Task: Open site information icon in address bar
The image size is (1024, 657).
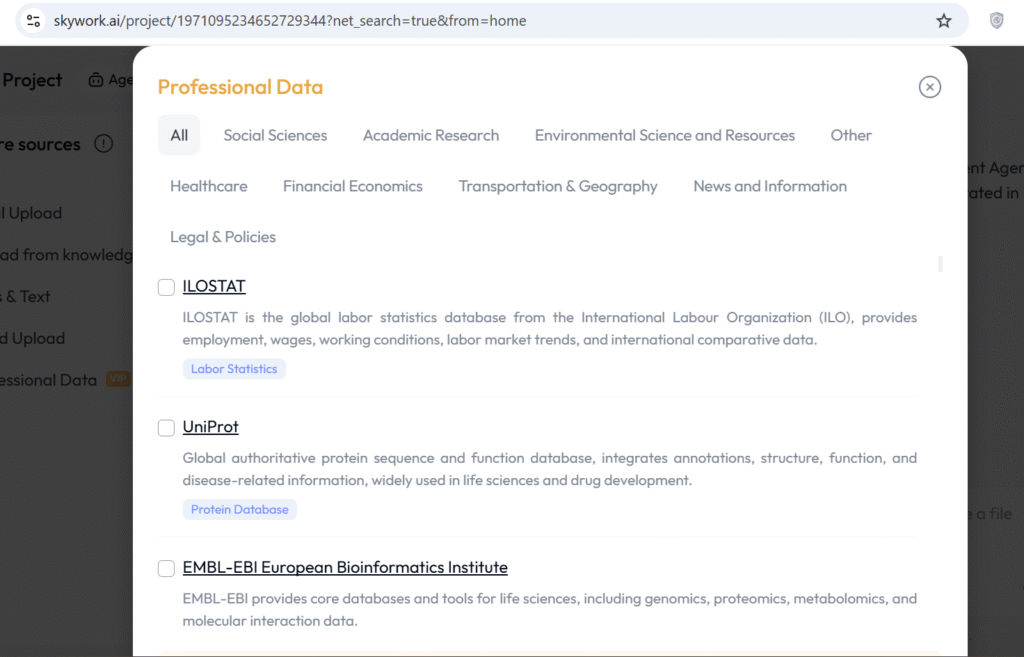Action: [x=32, y=21]
